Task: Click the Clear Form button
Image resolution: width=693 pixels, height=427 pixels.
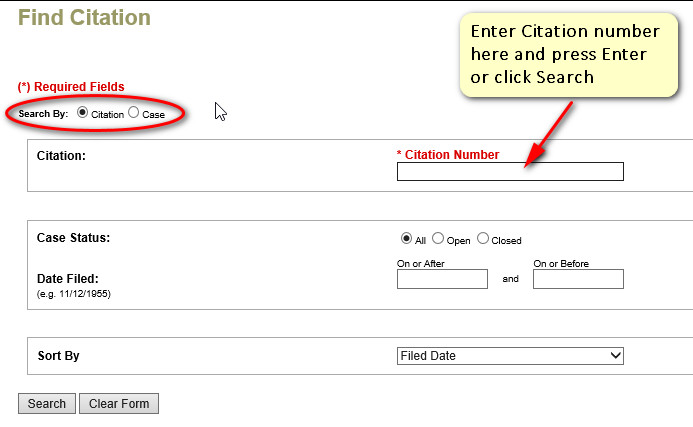Action: tap(119, 404)
